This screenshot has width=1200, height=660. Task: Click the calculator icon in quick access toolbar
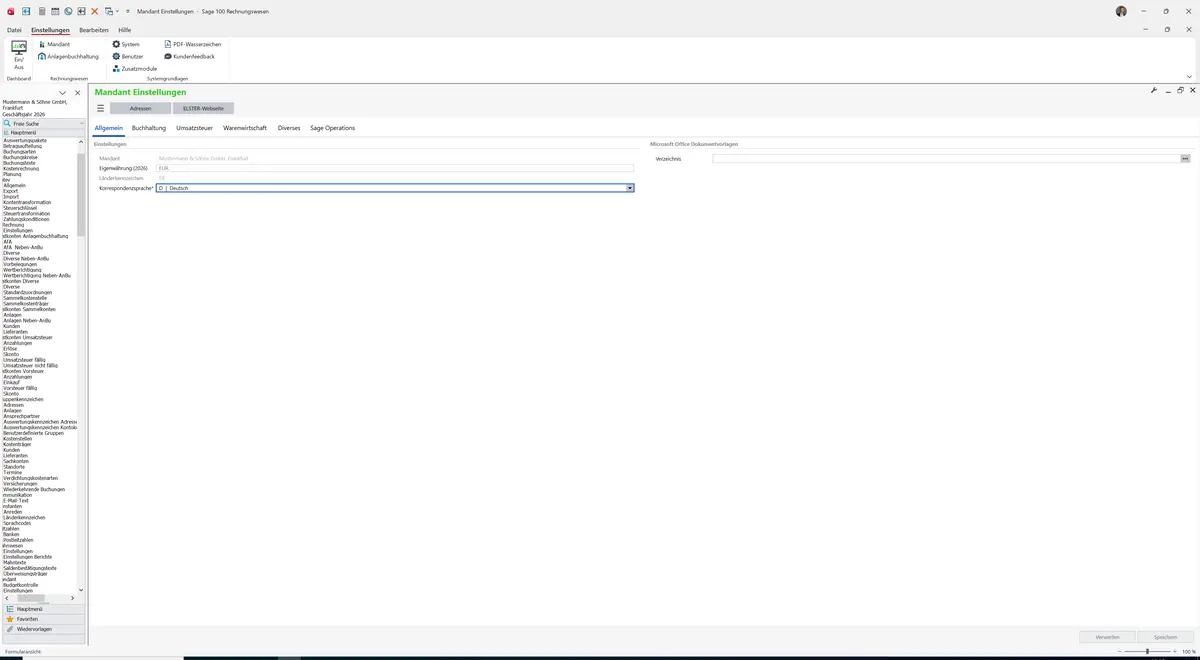tap(41, 11)
